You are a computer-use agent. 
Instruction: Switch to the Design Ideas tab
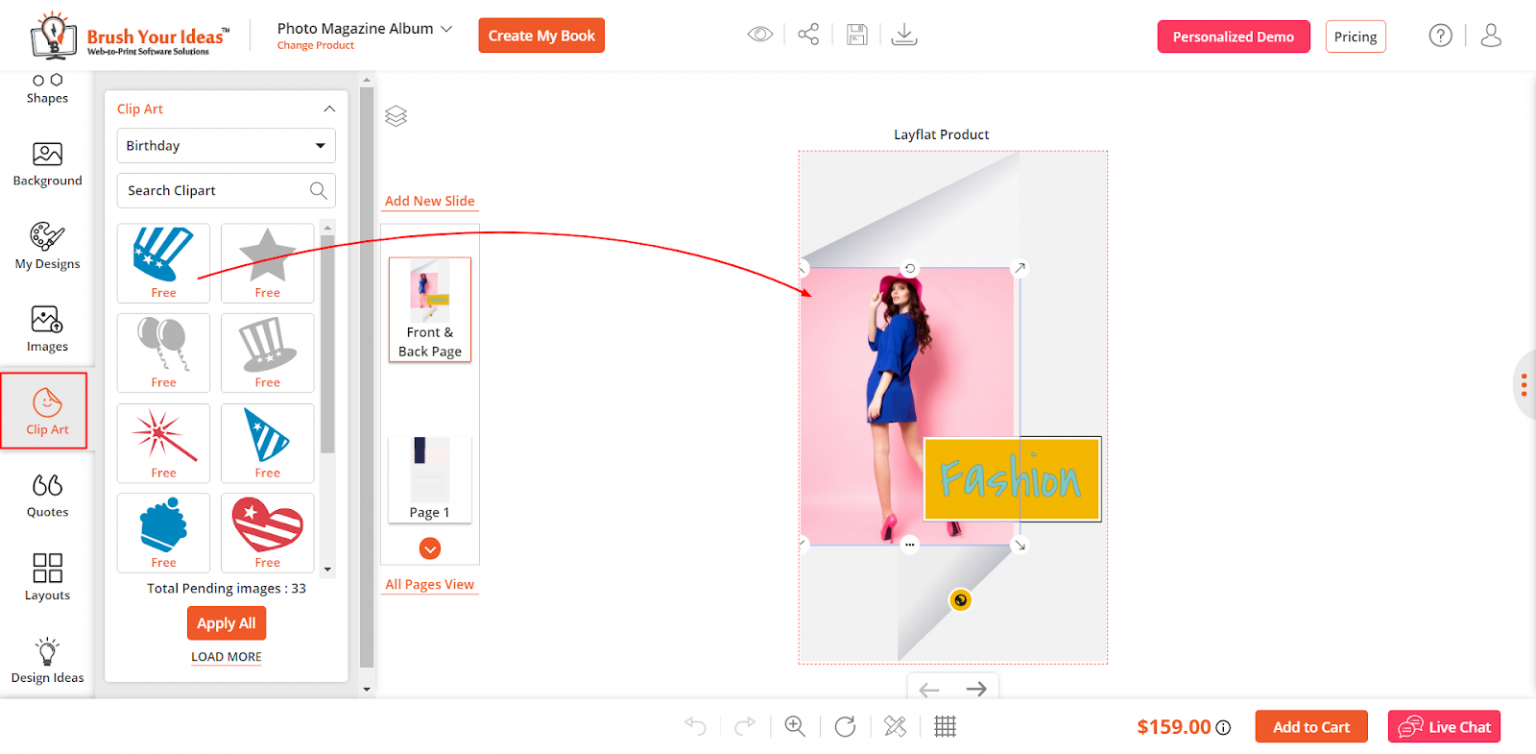[45, 660]
